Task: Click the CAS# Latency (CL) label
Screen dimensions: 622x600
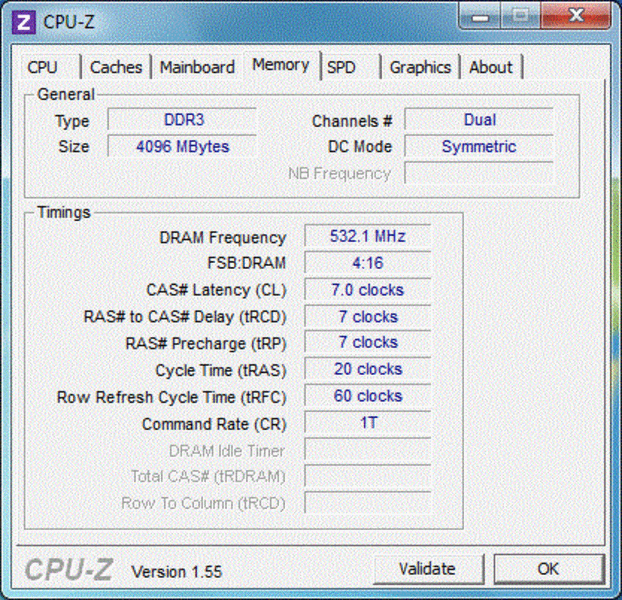Action: point(216,290)
